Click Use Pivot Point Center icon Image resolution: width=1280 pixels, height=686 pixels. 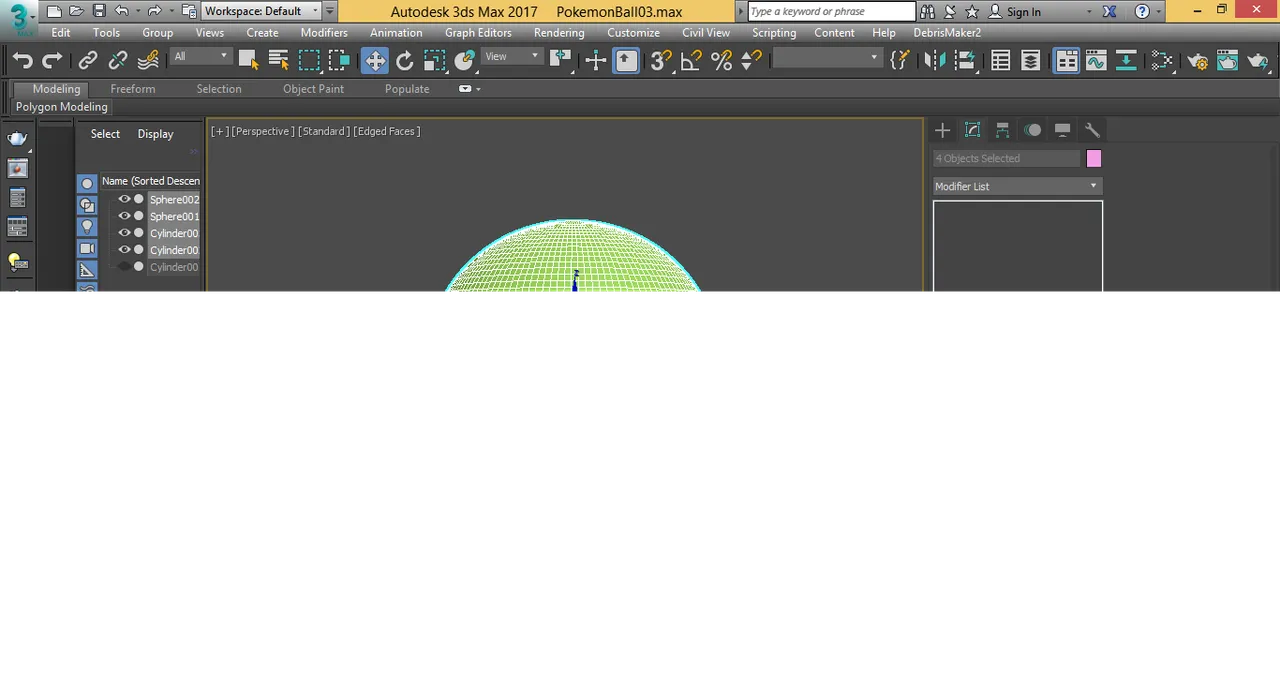click(x=560, y=61)
